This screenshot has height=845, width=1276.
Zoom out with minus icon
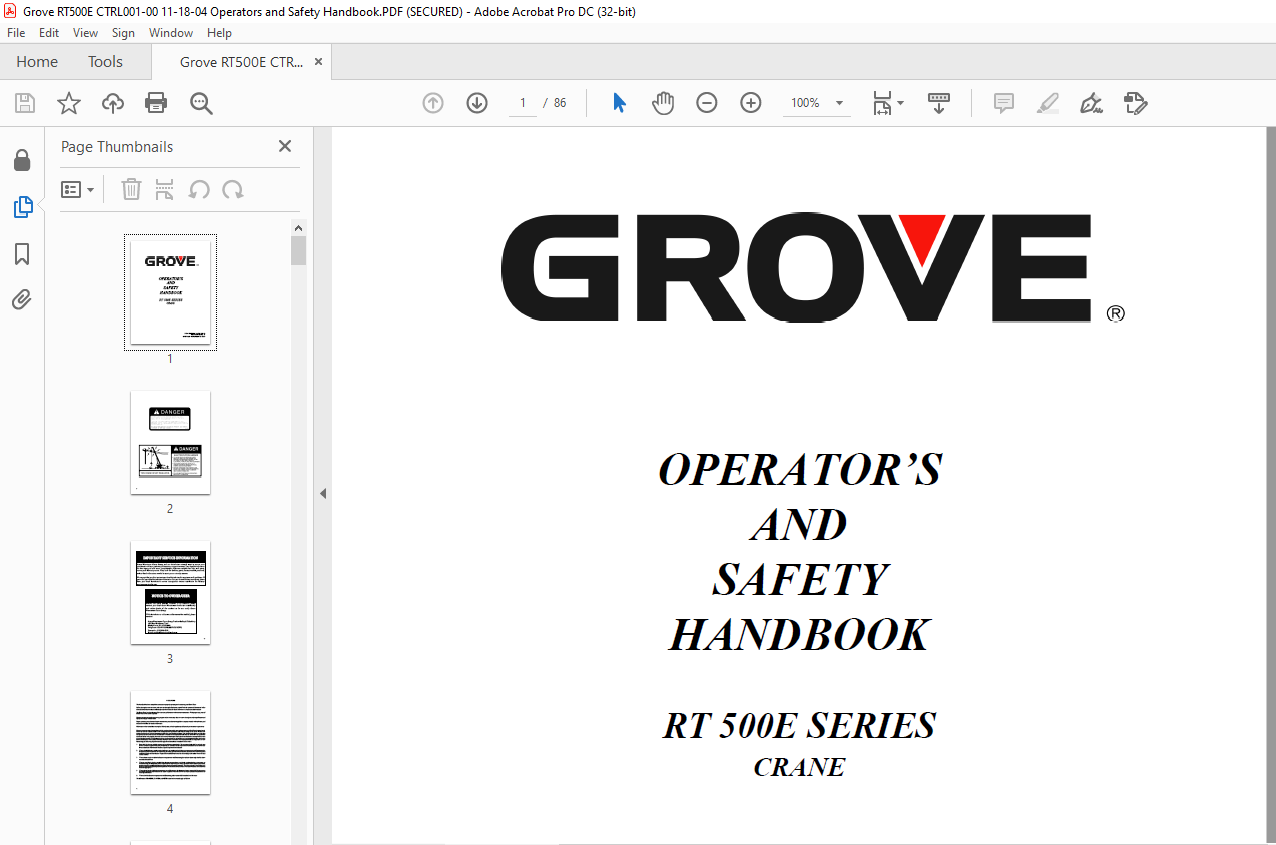tap(707, 103)
